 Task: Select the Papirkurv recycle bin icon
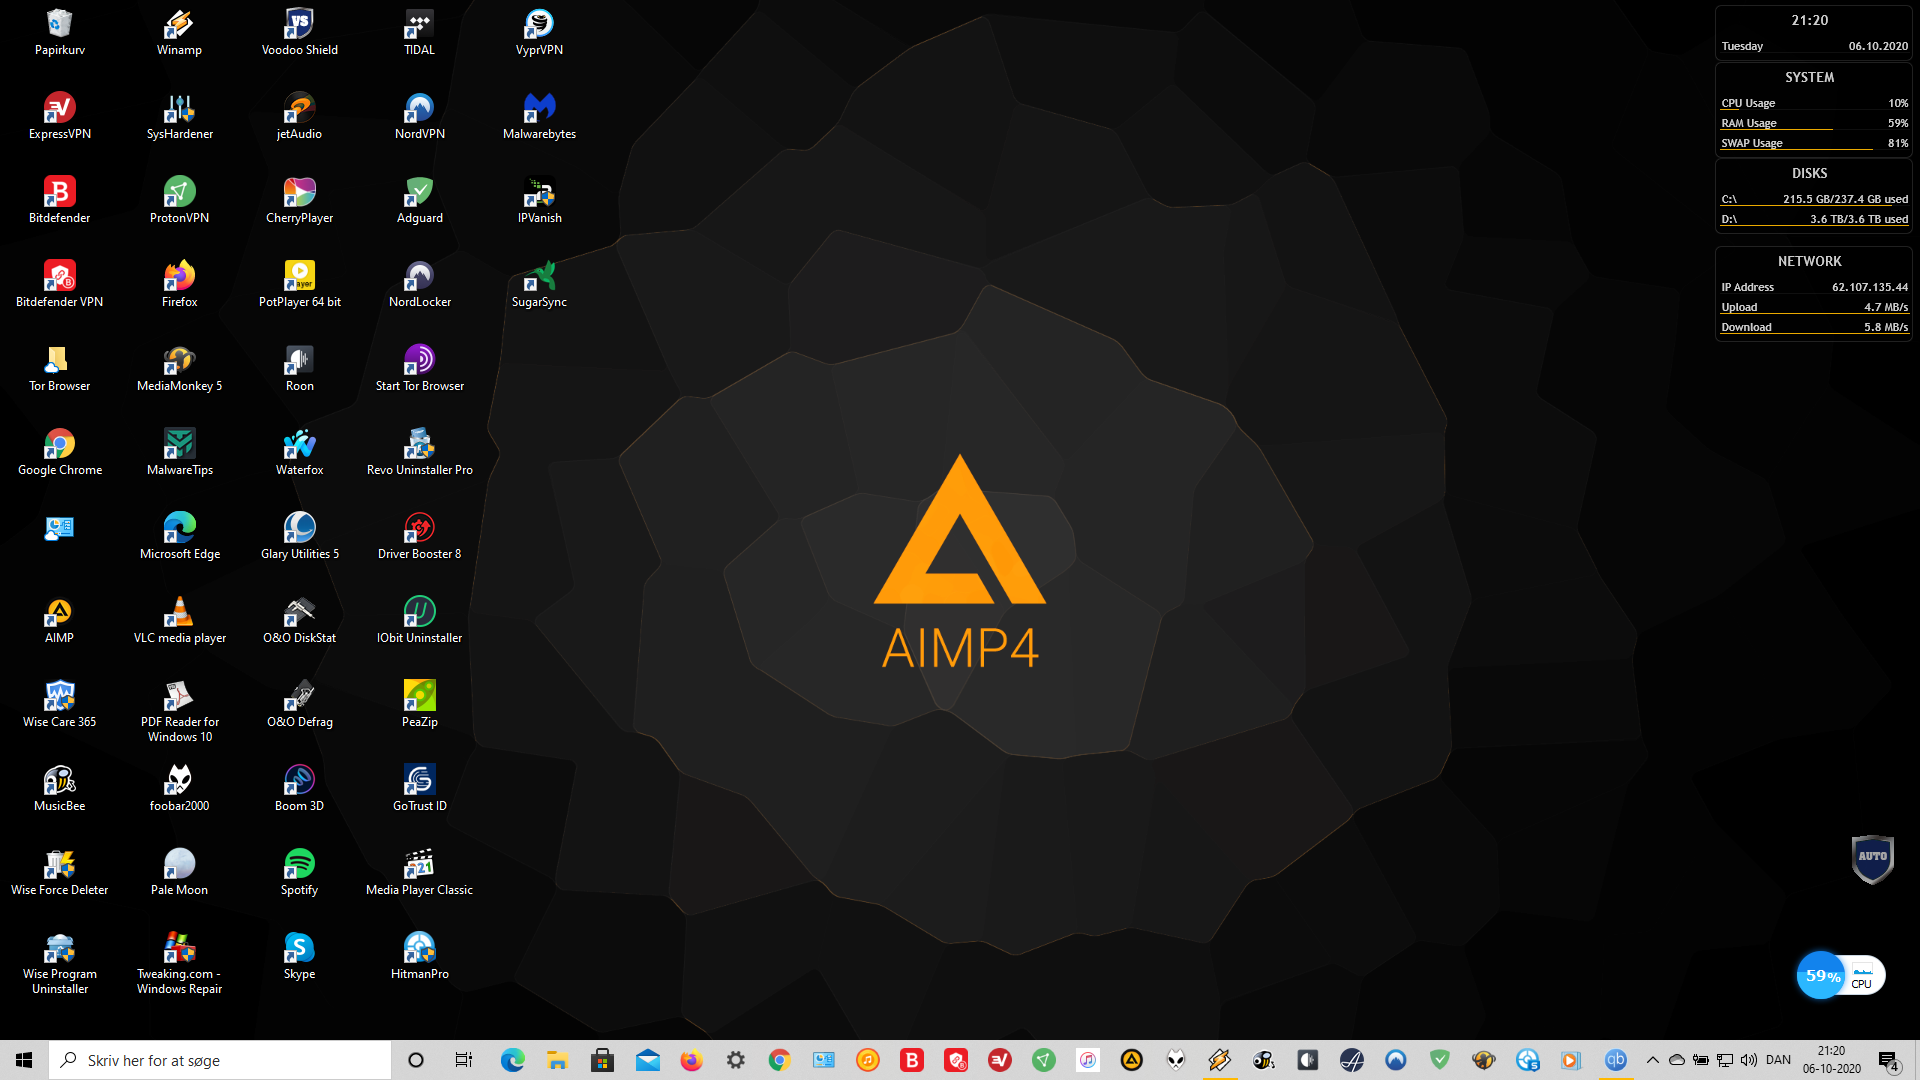pyautogui.click(x=59, y=24)
